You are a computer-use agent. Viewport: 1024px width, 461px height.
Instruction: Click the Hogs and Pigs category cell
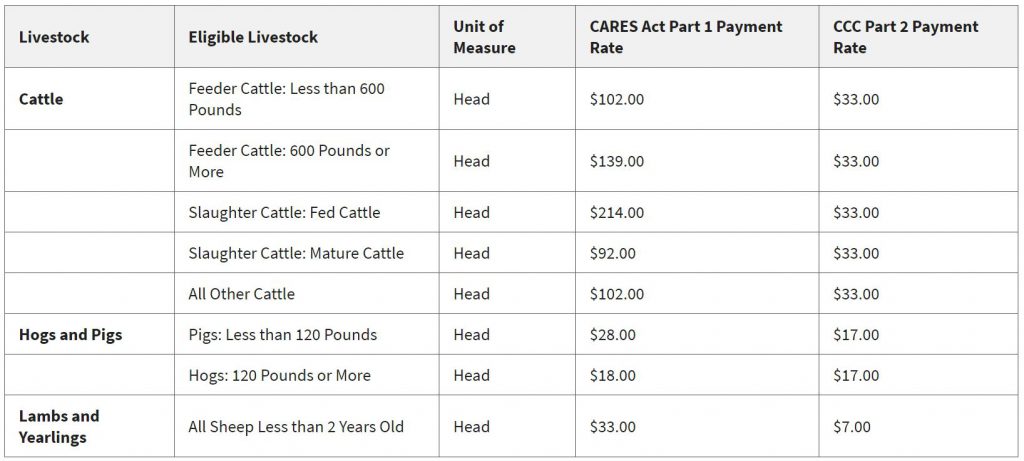click(70, 335)
